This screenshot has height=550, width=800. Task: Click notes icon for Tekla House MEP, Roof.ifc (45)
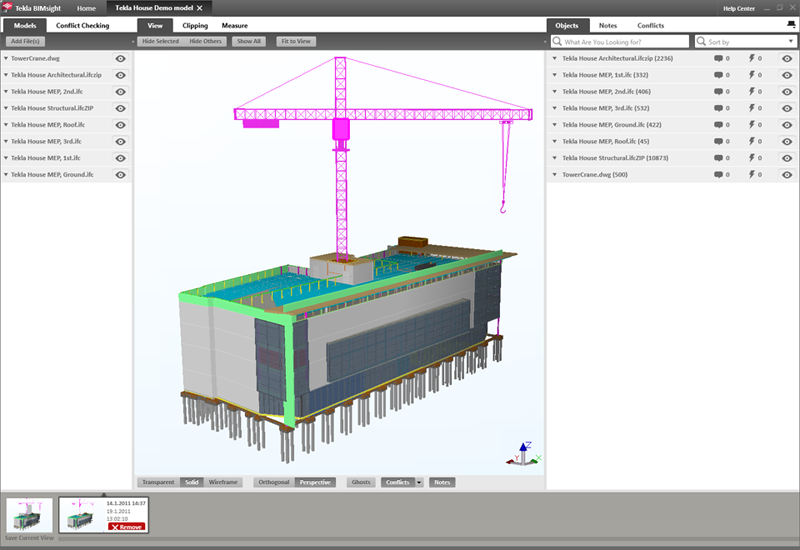718,141
